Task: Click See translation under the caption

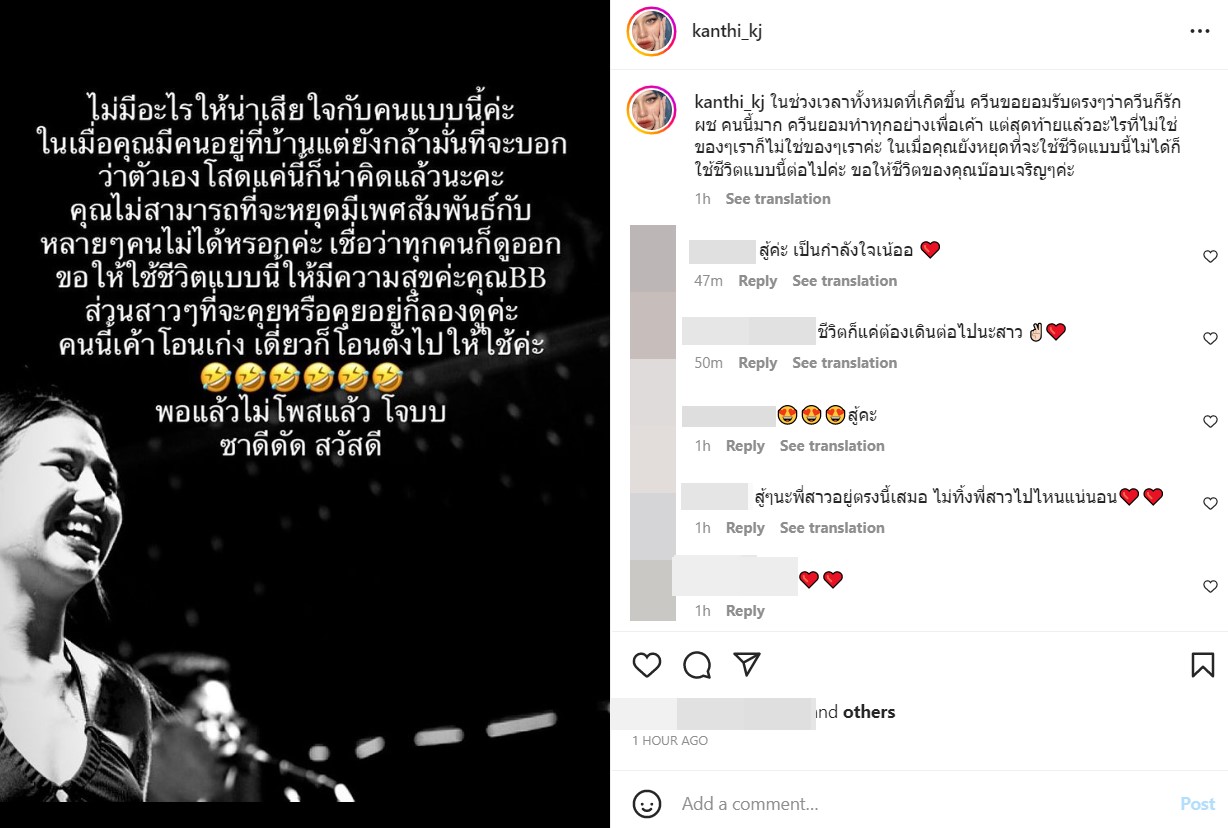Action: [778, 199]
